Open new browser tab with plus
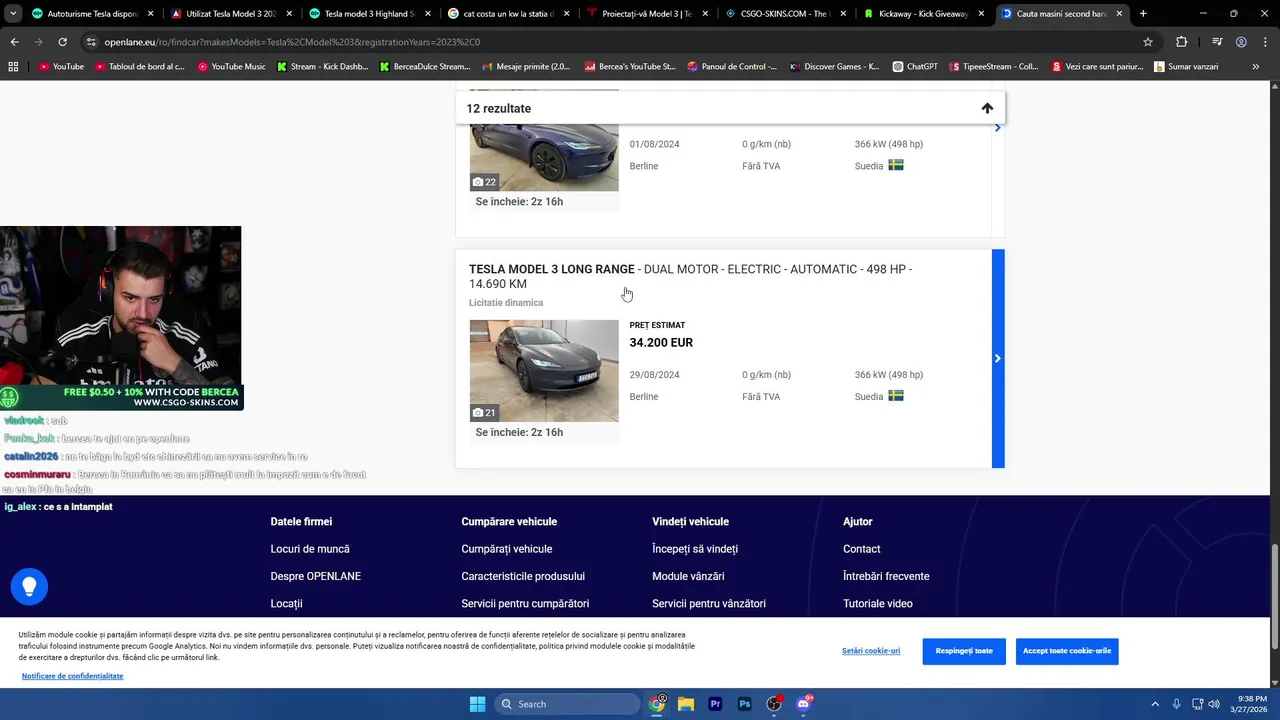The width and height of the screenshot is (1280, 720). click(x=1143, y=14)
